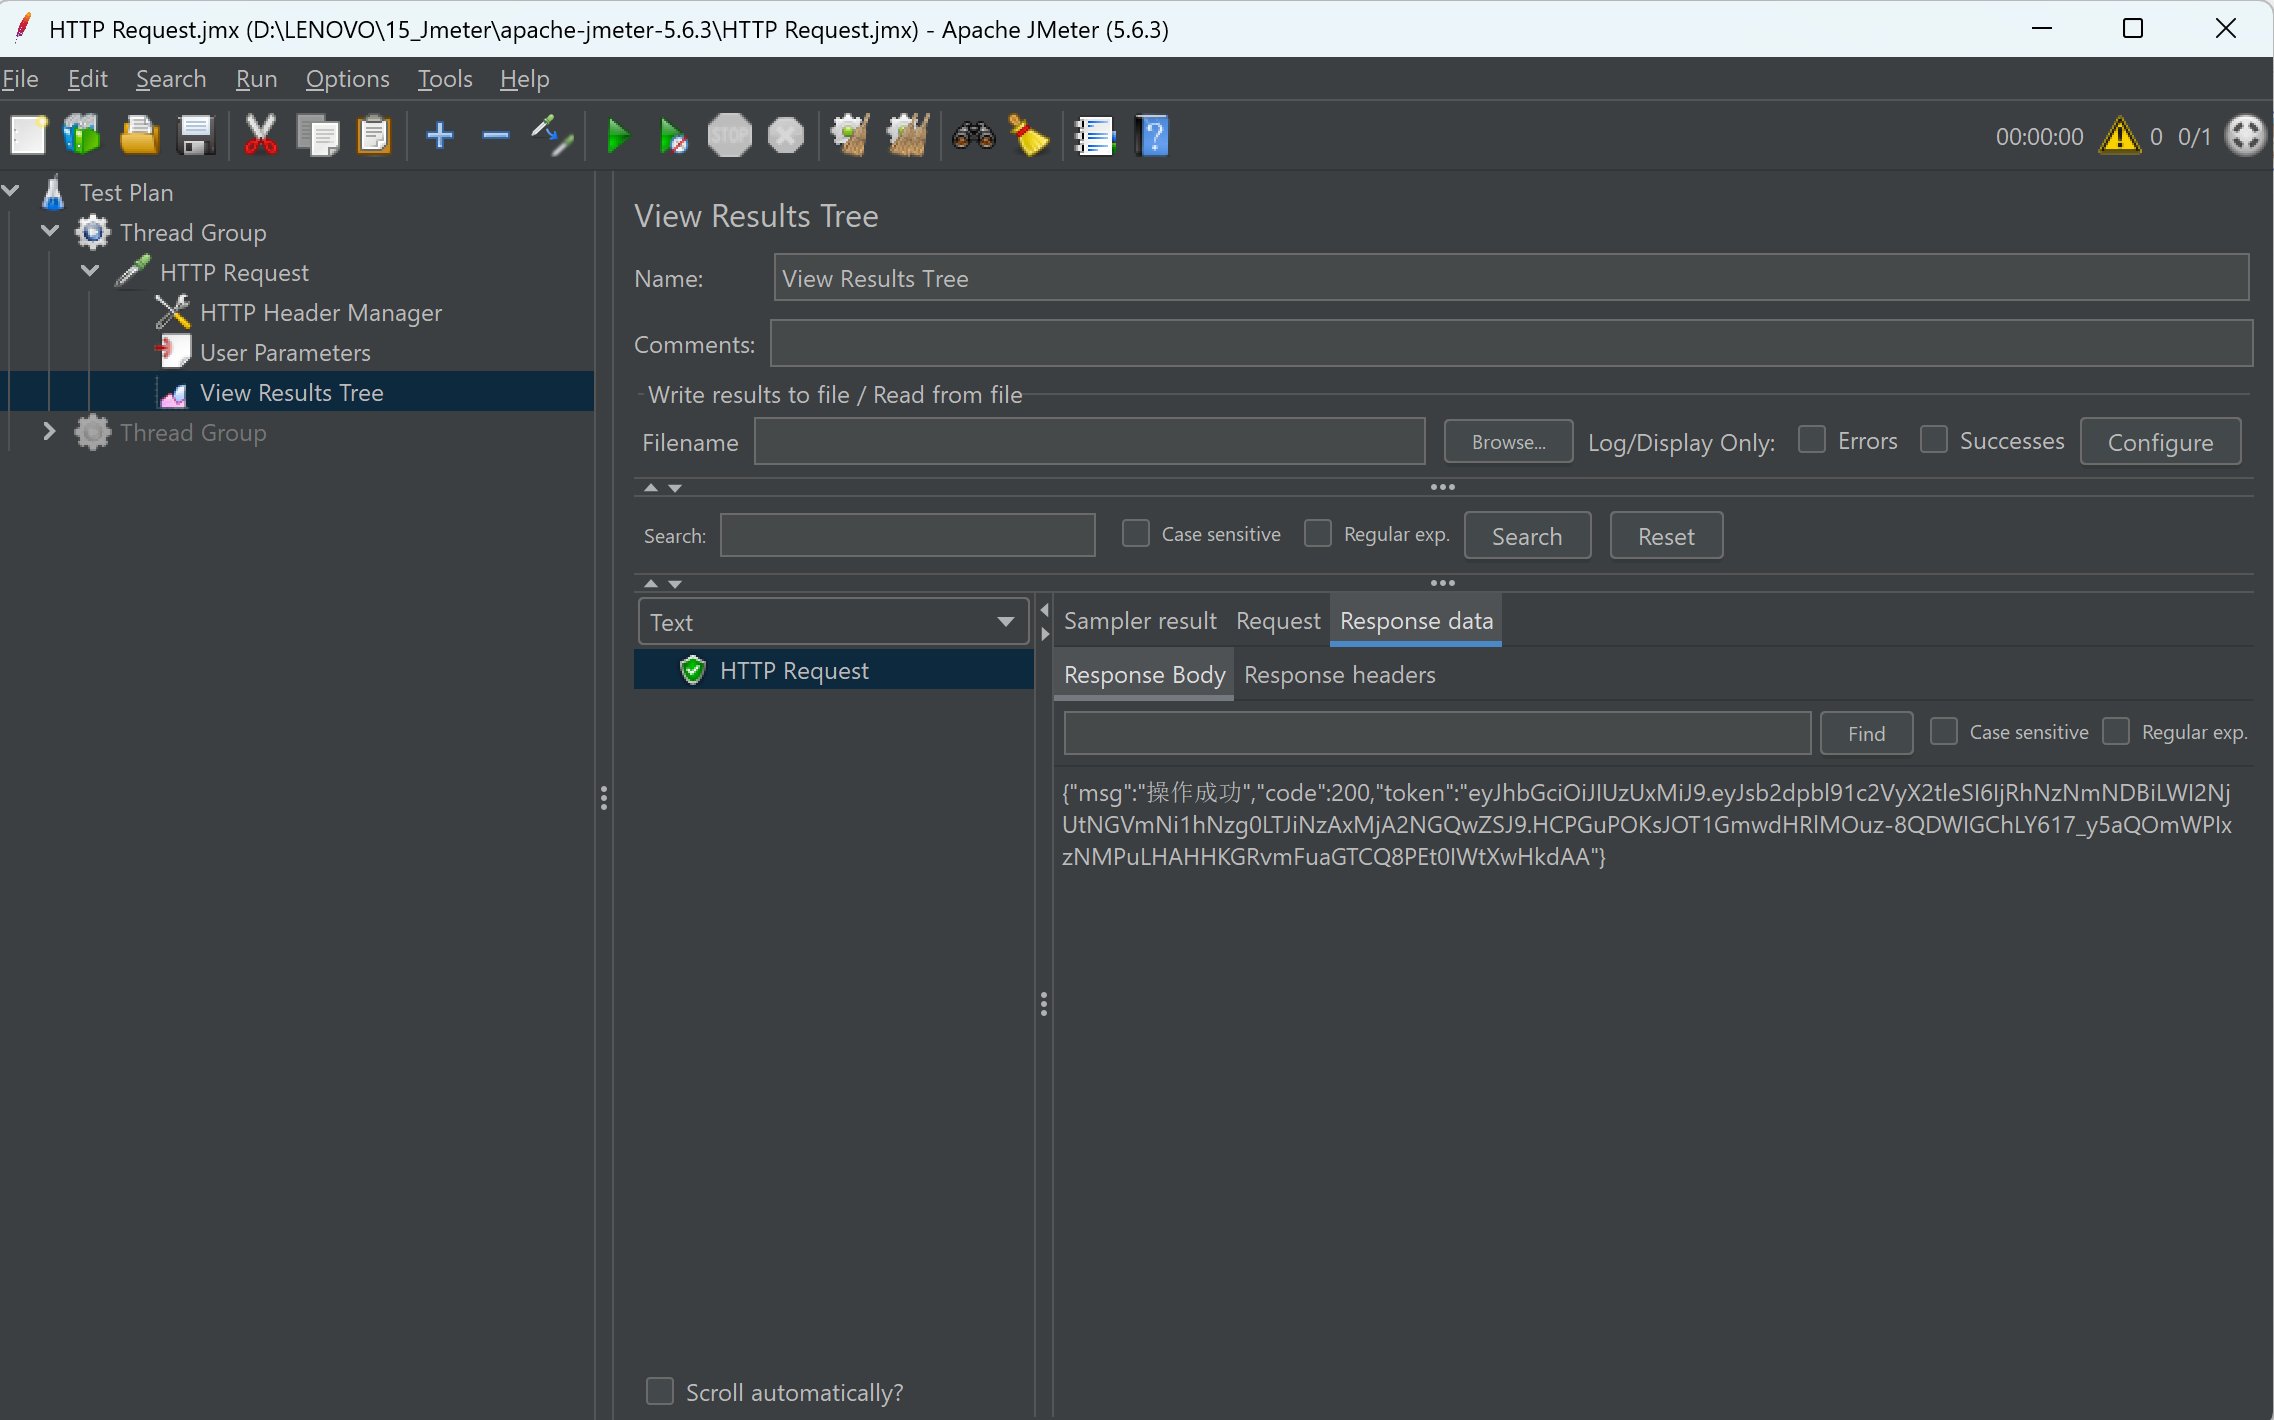2274x1420 pixels.
Task: Switch to Sampler result tab
Action: point(1140,621)
